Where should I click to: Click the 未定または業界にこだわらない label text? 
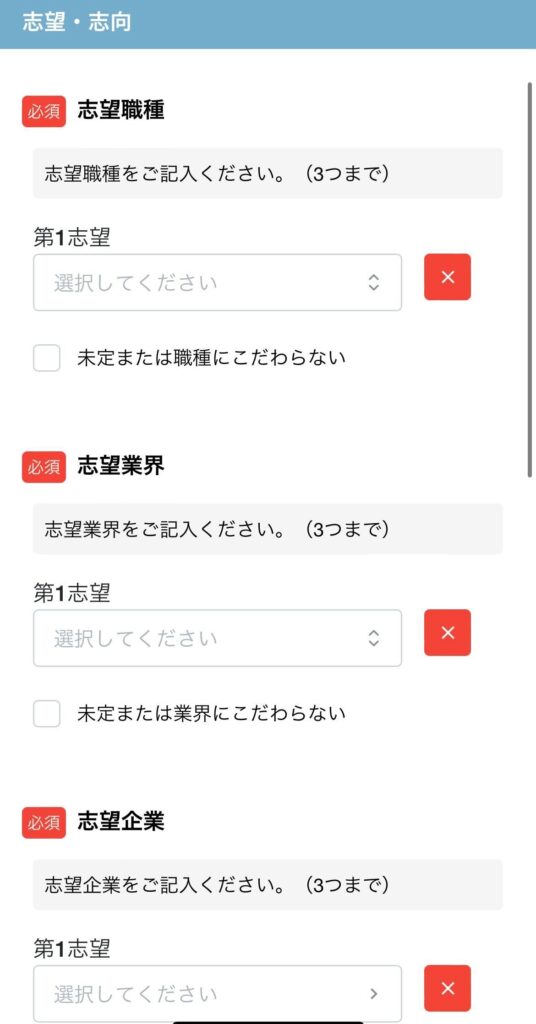[211, 713]
